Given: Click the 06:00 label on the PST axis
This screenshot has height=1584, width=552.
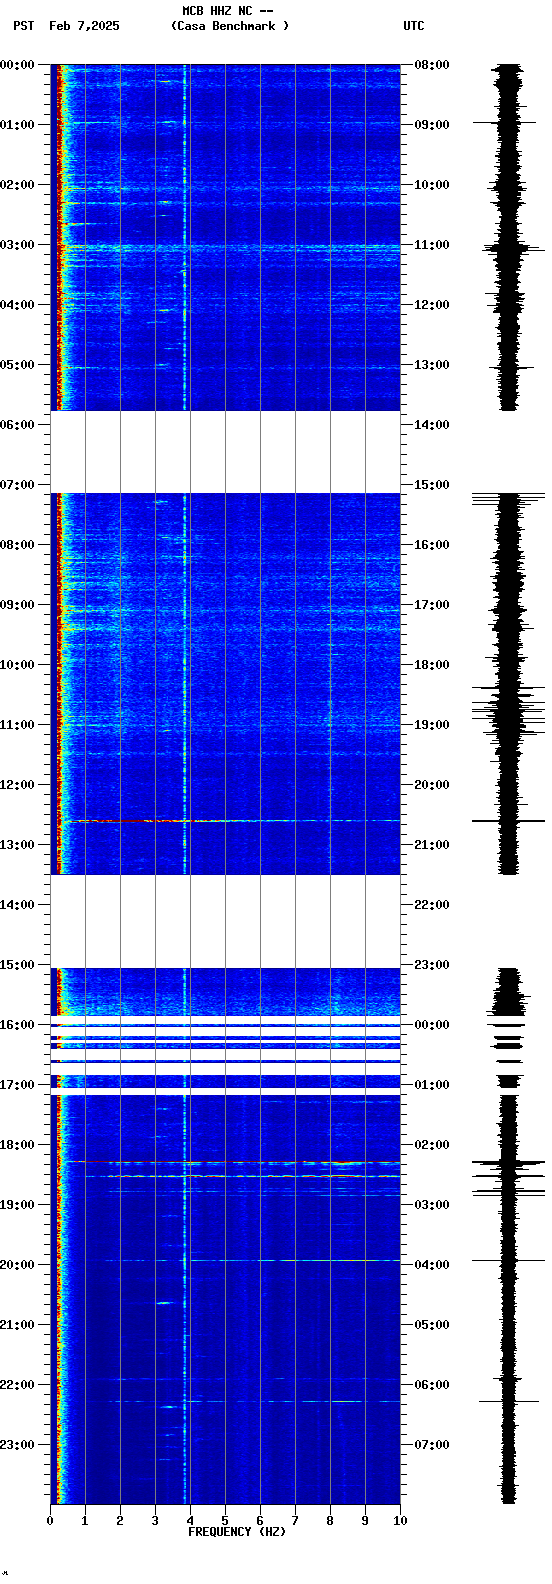Looking at the screenshot, I should 17,425.
